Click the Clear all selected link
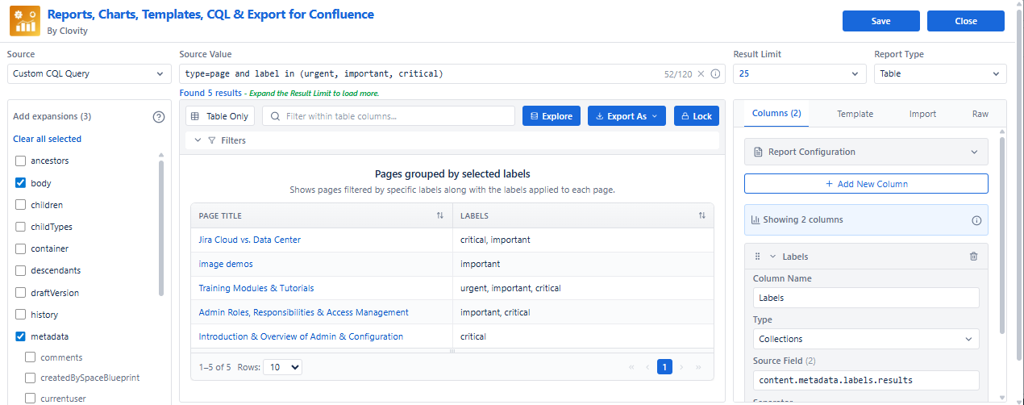Screen dimensions: 1024x405 [x=47, y=138]
